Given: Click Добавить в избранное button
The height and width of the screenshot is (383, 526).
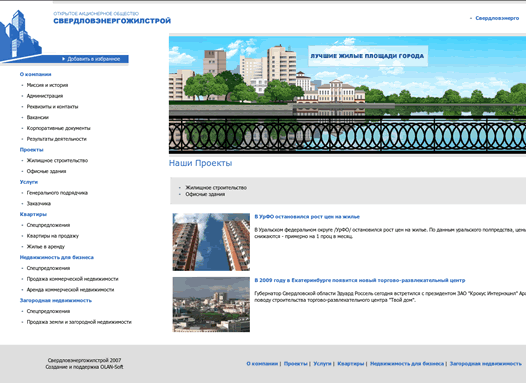Looking at the screenshot, I should click(91, 59).
